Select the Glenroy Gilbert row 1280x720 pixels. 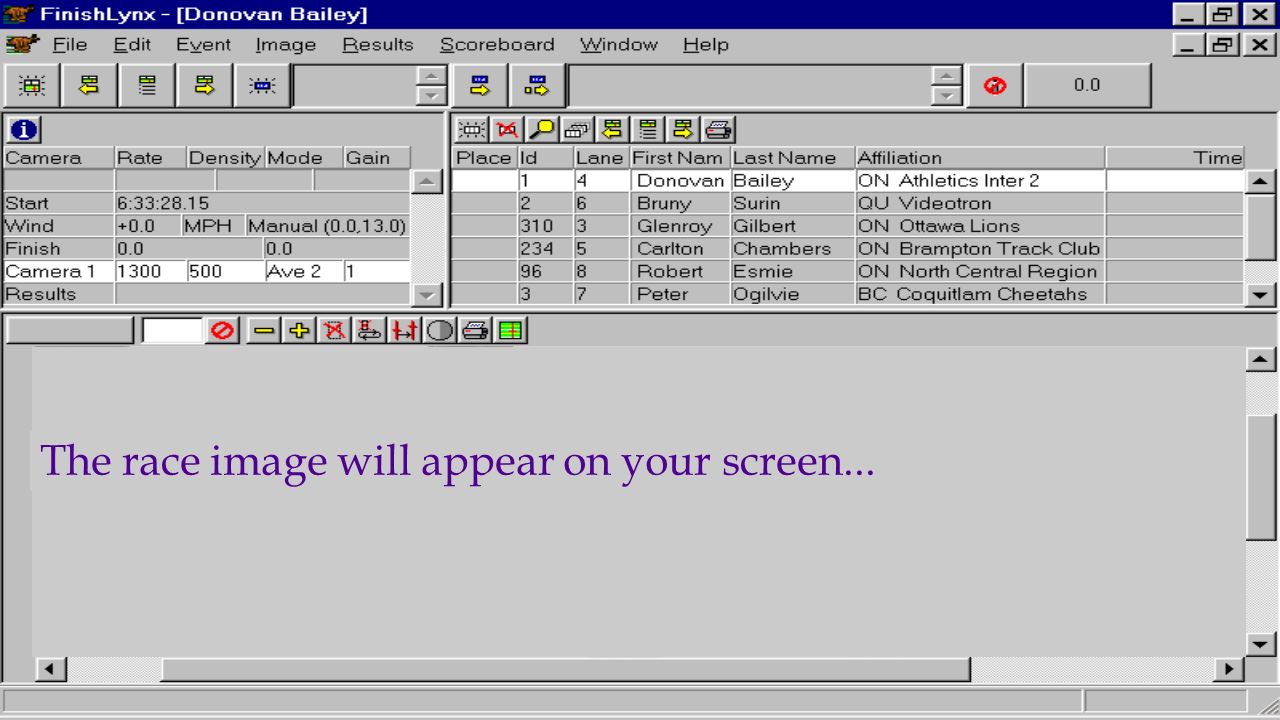(x=848, y=226)
